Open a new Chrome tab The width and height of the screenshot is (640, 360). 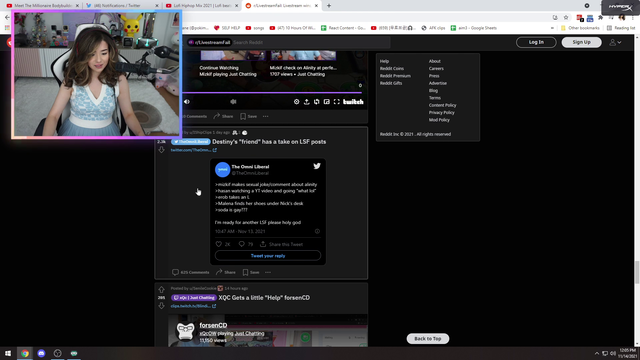pos(329,6)
